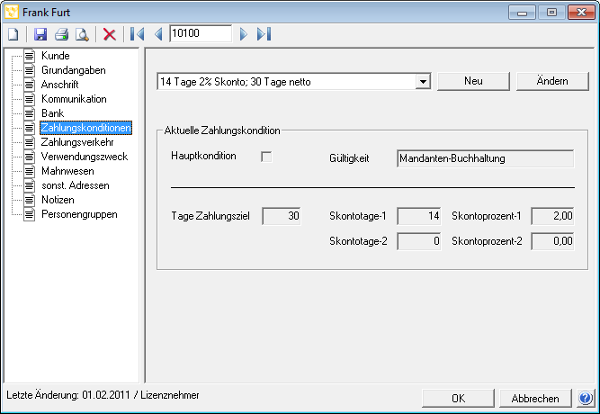Screen dimensions: 600x414
Task: Open the Personengruppen section
Action: [x=79, y=214]
